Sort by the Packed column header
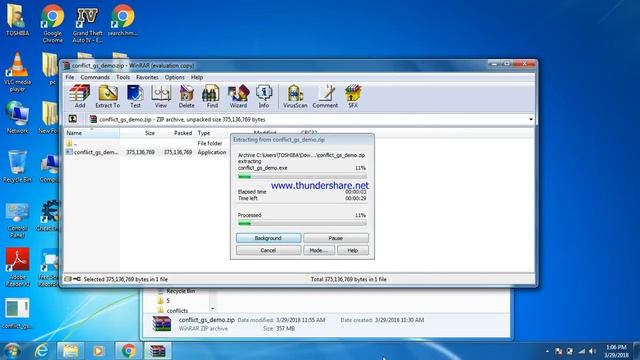The image size is (640, 360). (176, 133)
